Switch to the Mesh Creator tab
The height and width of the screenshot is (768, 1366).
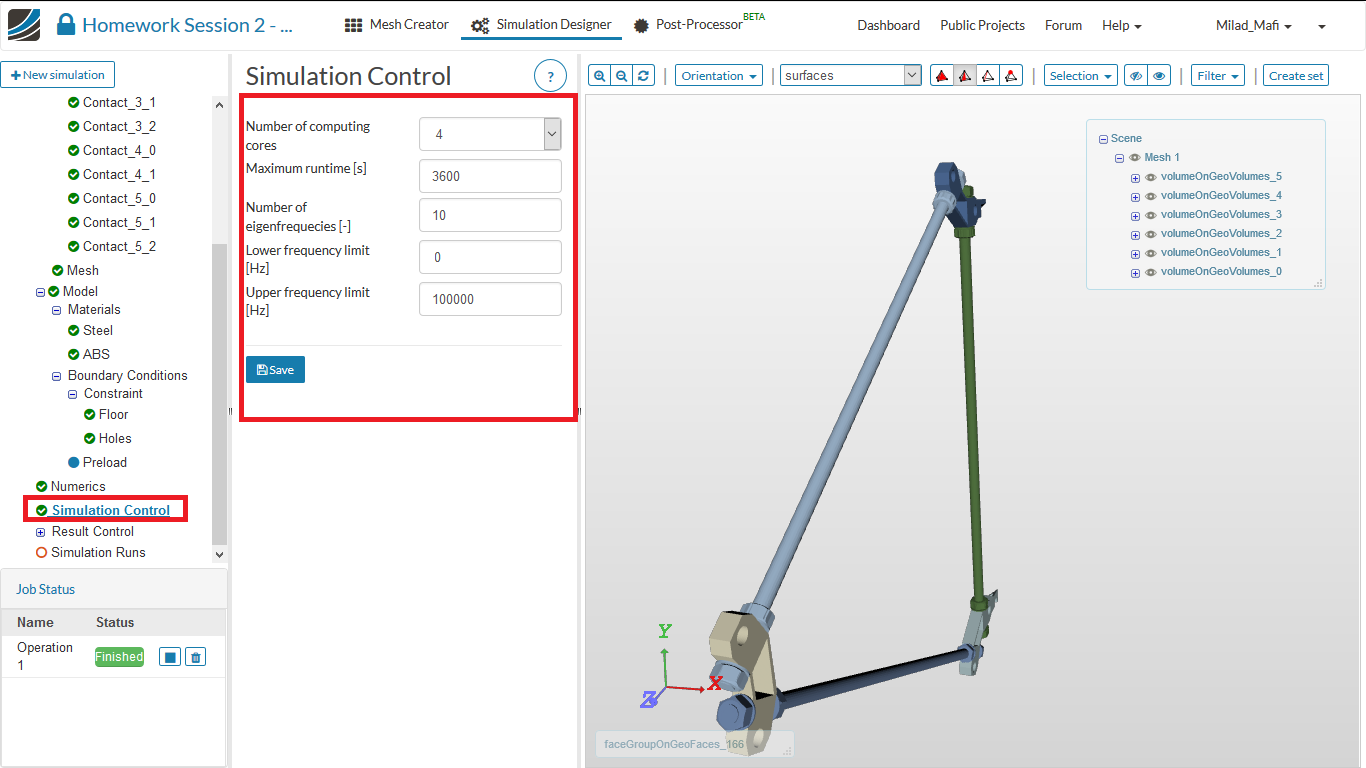click(x=396, y=25)
